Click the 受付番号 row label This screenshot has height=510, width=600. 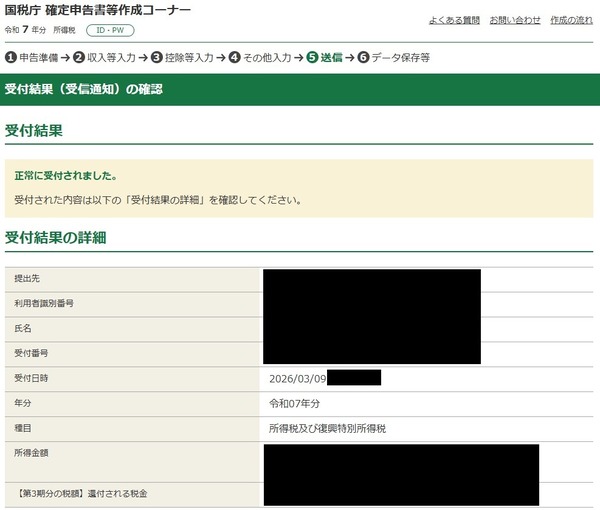(31, 353)
